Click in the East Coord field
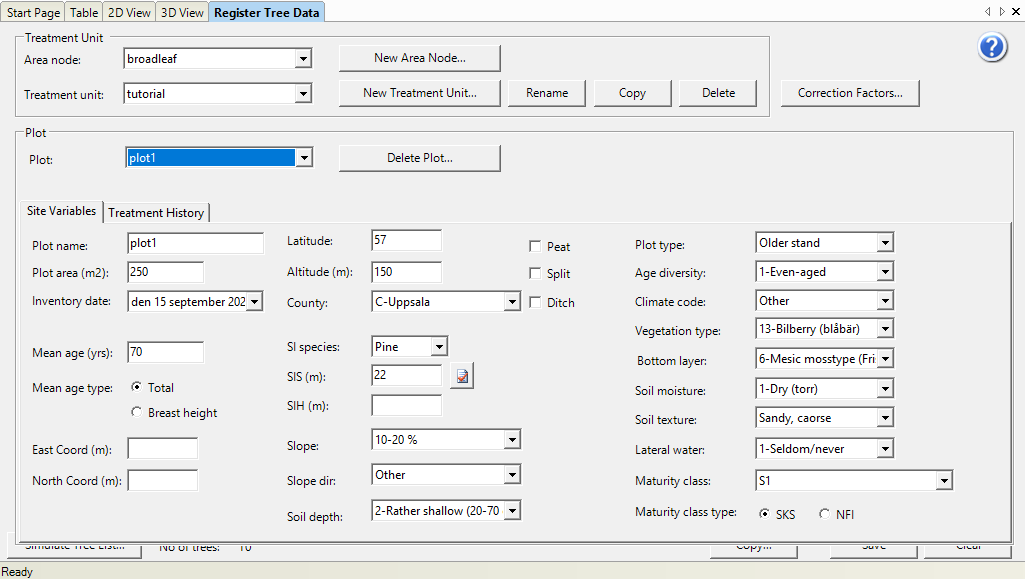Image resolution: width=1025 pixels, height=579 pixels. [162, 449]
